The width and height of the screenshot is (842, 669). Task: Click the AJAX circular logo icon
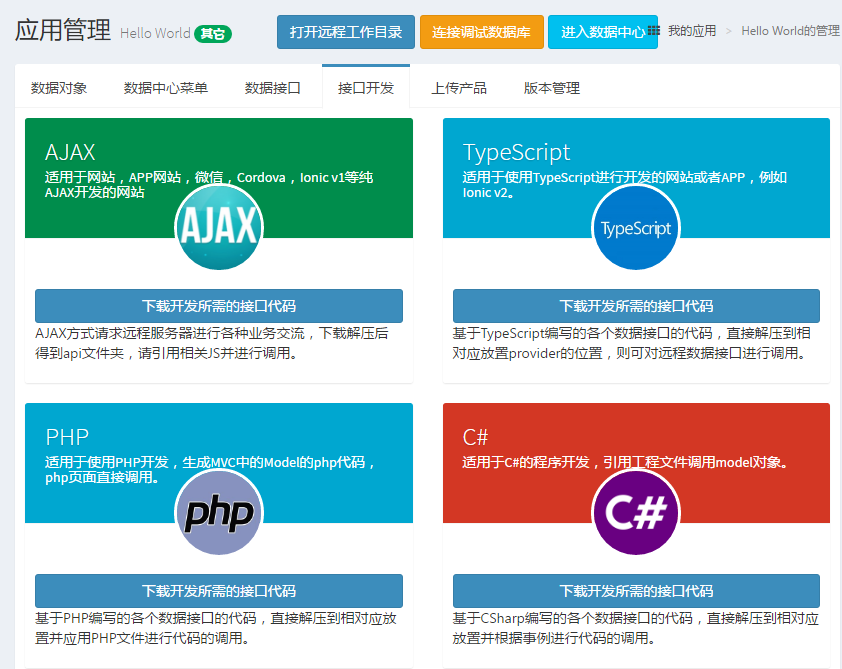click(x=219, y=227)
